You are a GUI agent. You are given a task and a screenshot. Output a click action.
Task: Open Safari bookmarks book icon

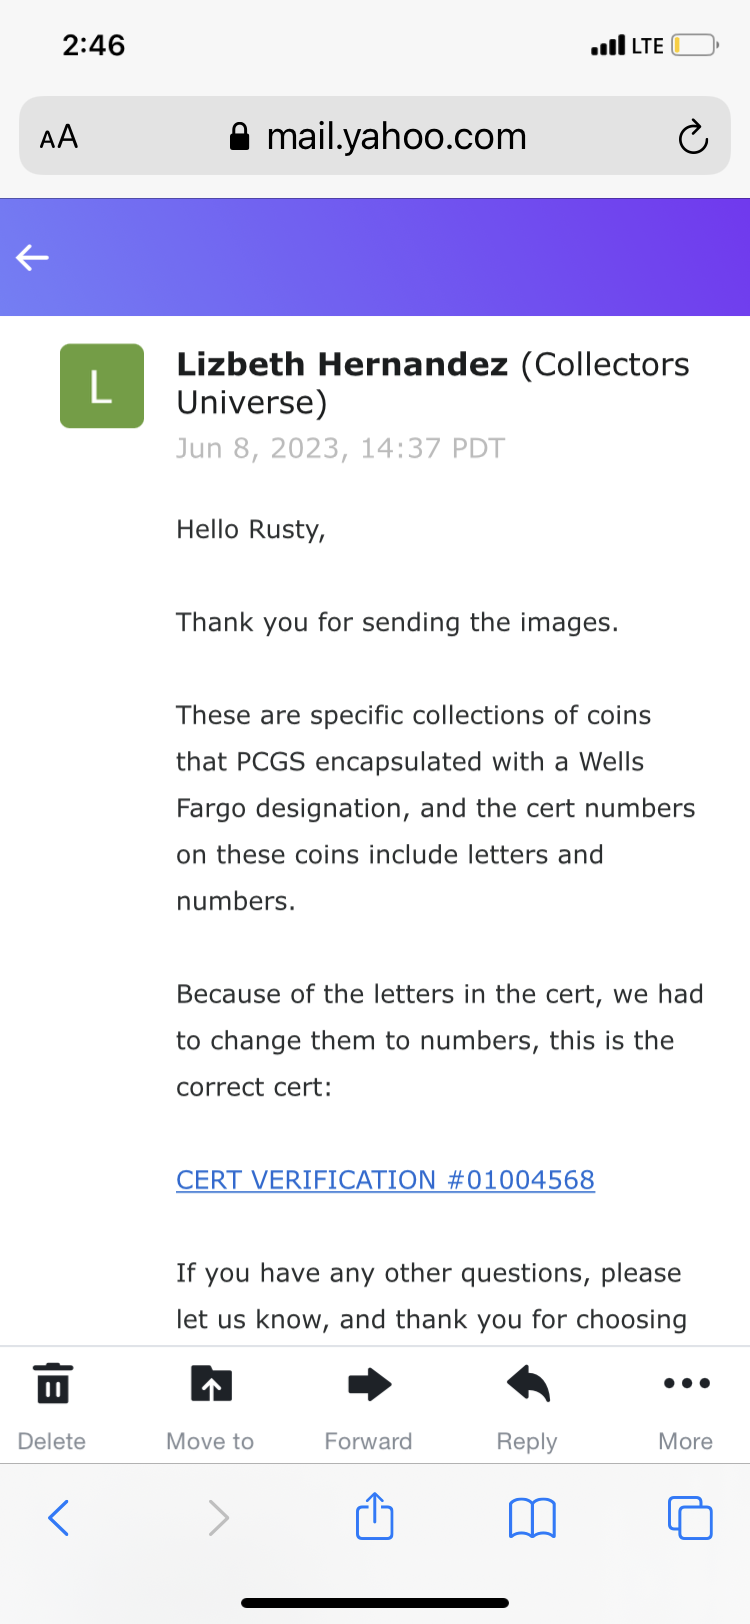coord(532,1518)
